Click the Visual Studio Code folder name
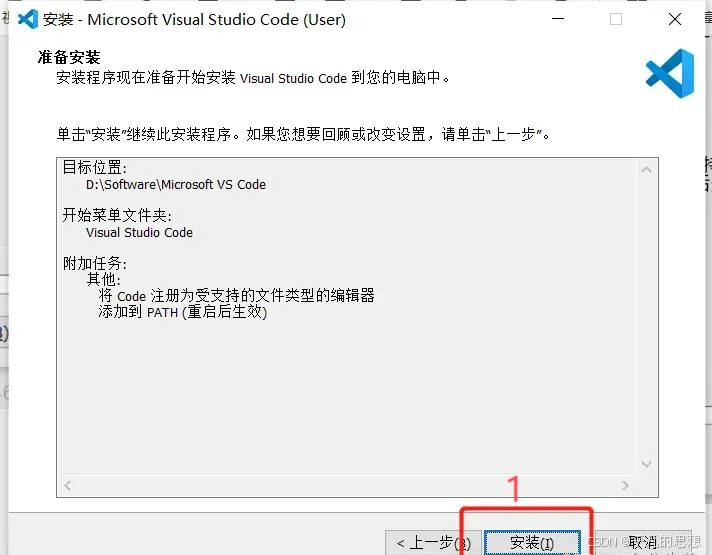 139,233
